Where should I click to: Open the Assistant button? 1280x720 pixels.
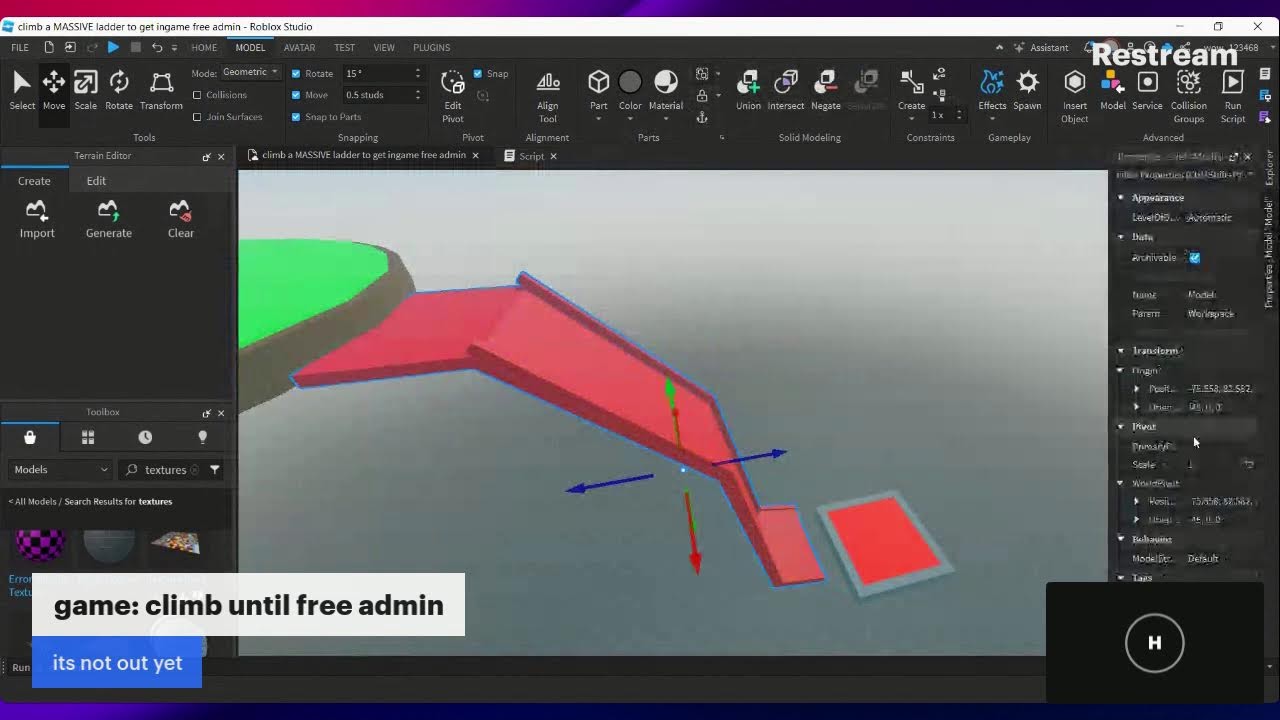click(x=1041, y=47)
